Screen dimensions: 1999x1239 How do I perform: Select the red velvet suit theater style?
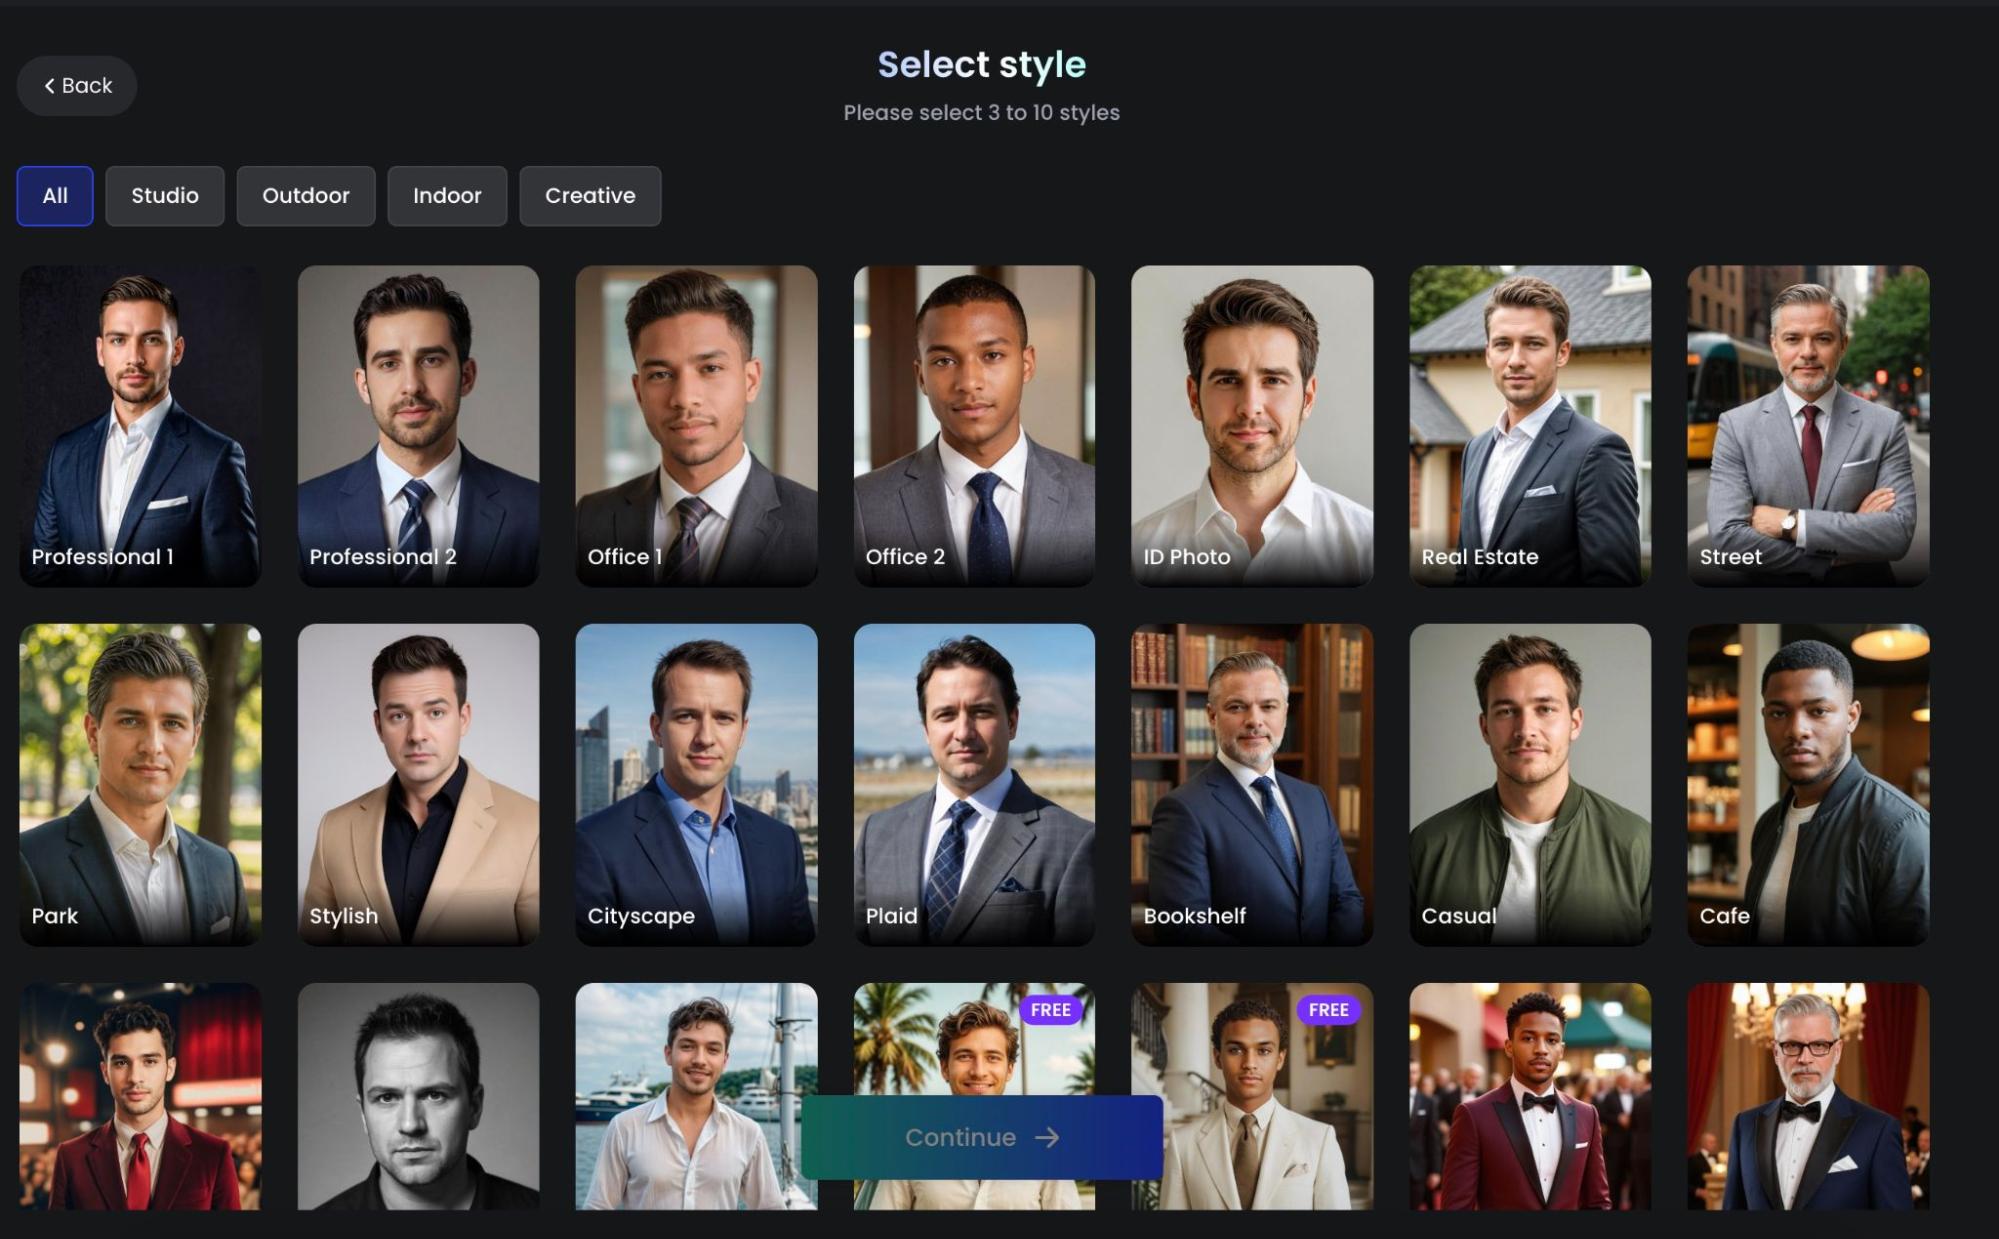(140, 1097)
